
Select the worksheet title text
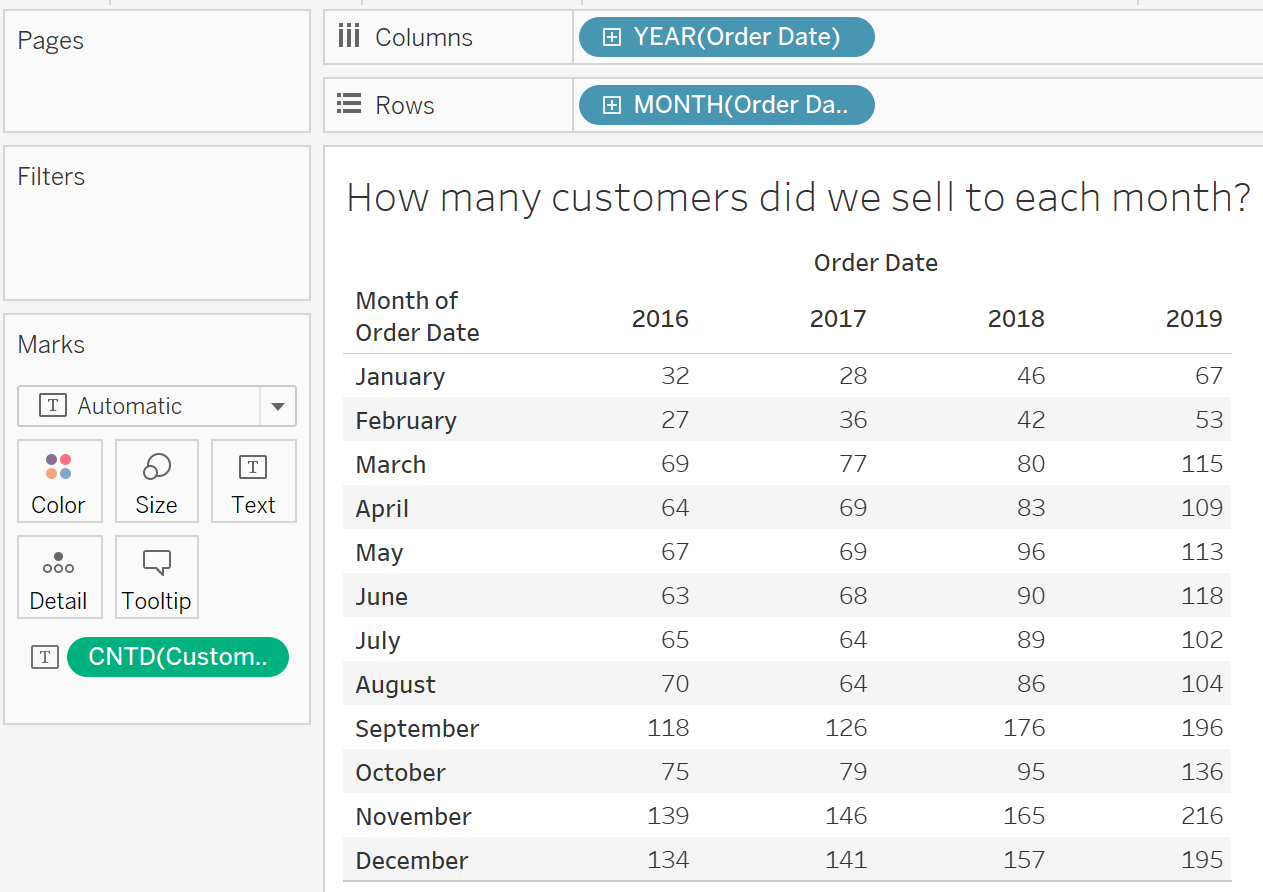(x=798, y=197)
